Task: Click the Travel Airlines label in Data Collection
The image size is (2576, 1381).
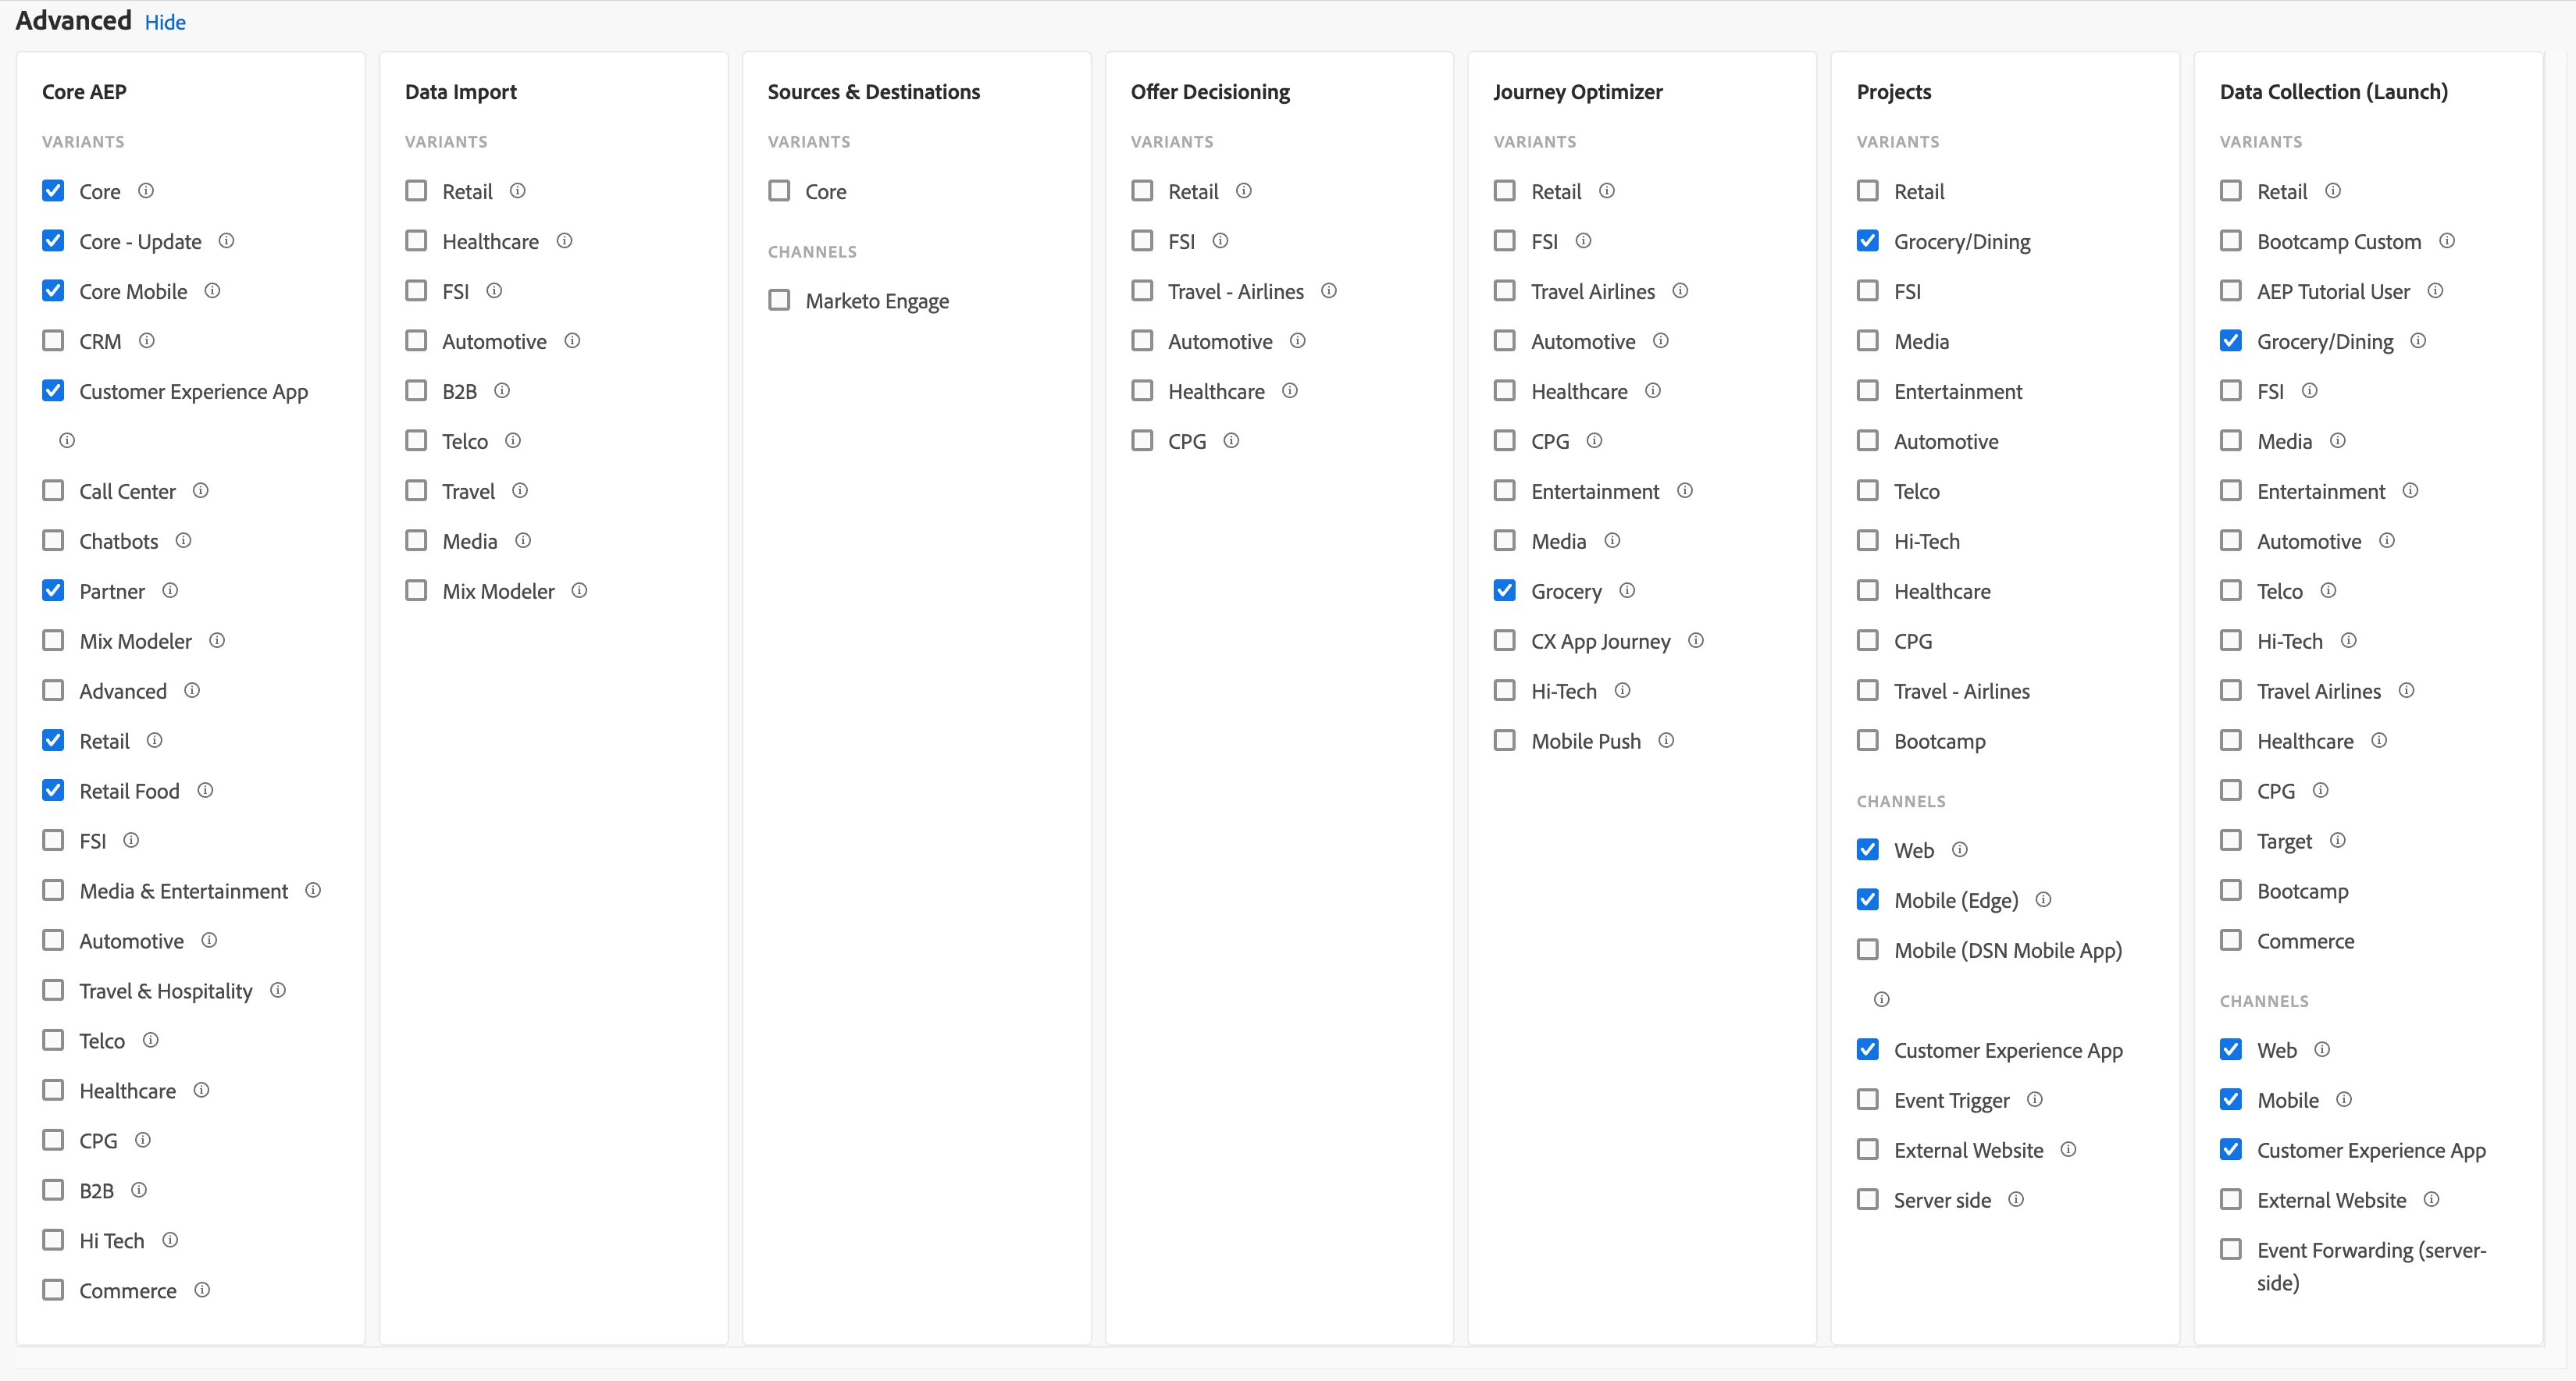Action: 2319,691
